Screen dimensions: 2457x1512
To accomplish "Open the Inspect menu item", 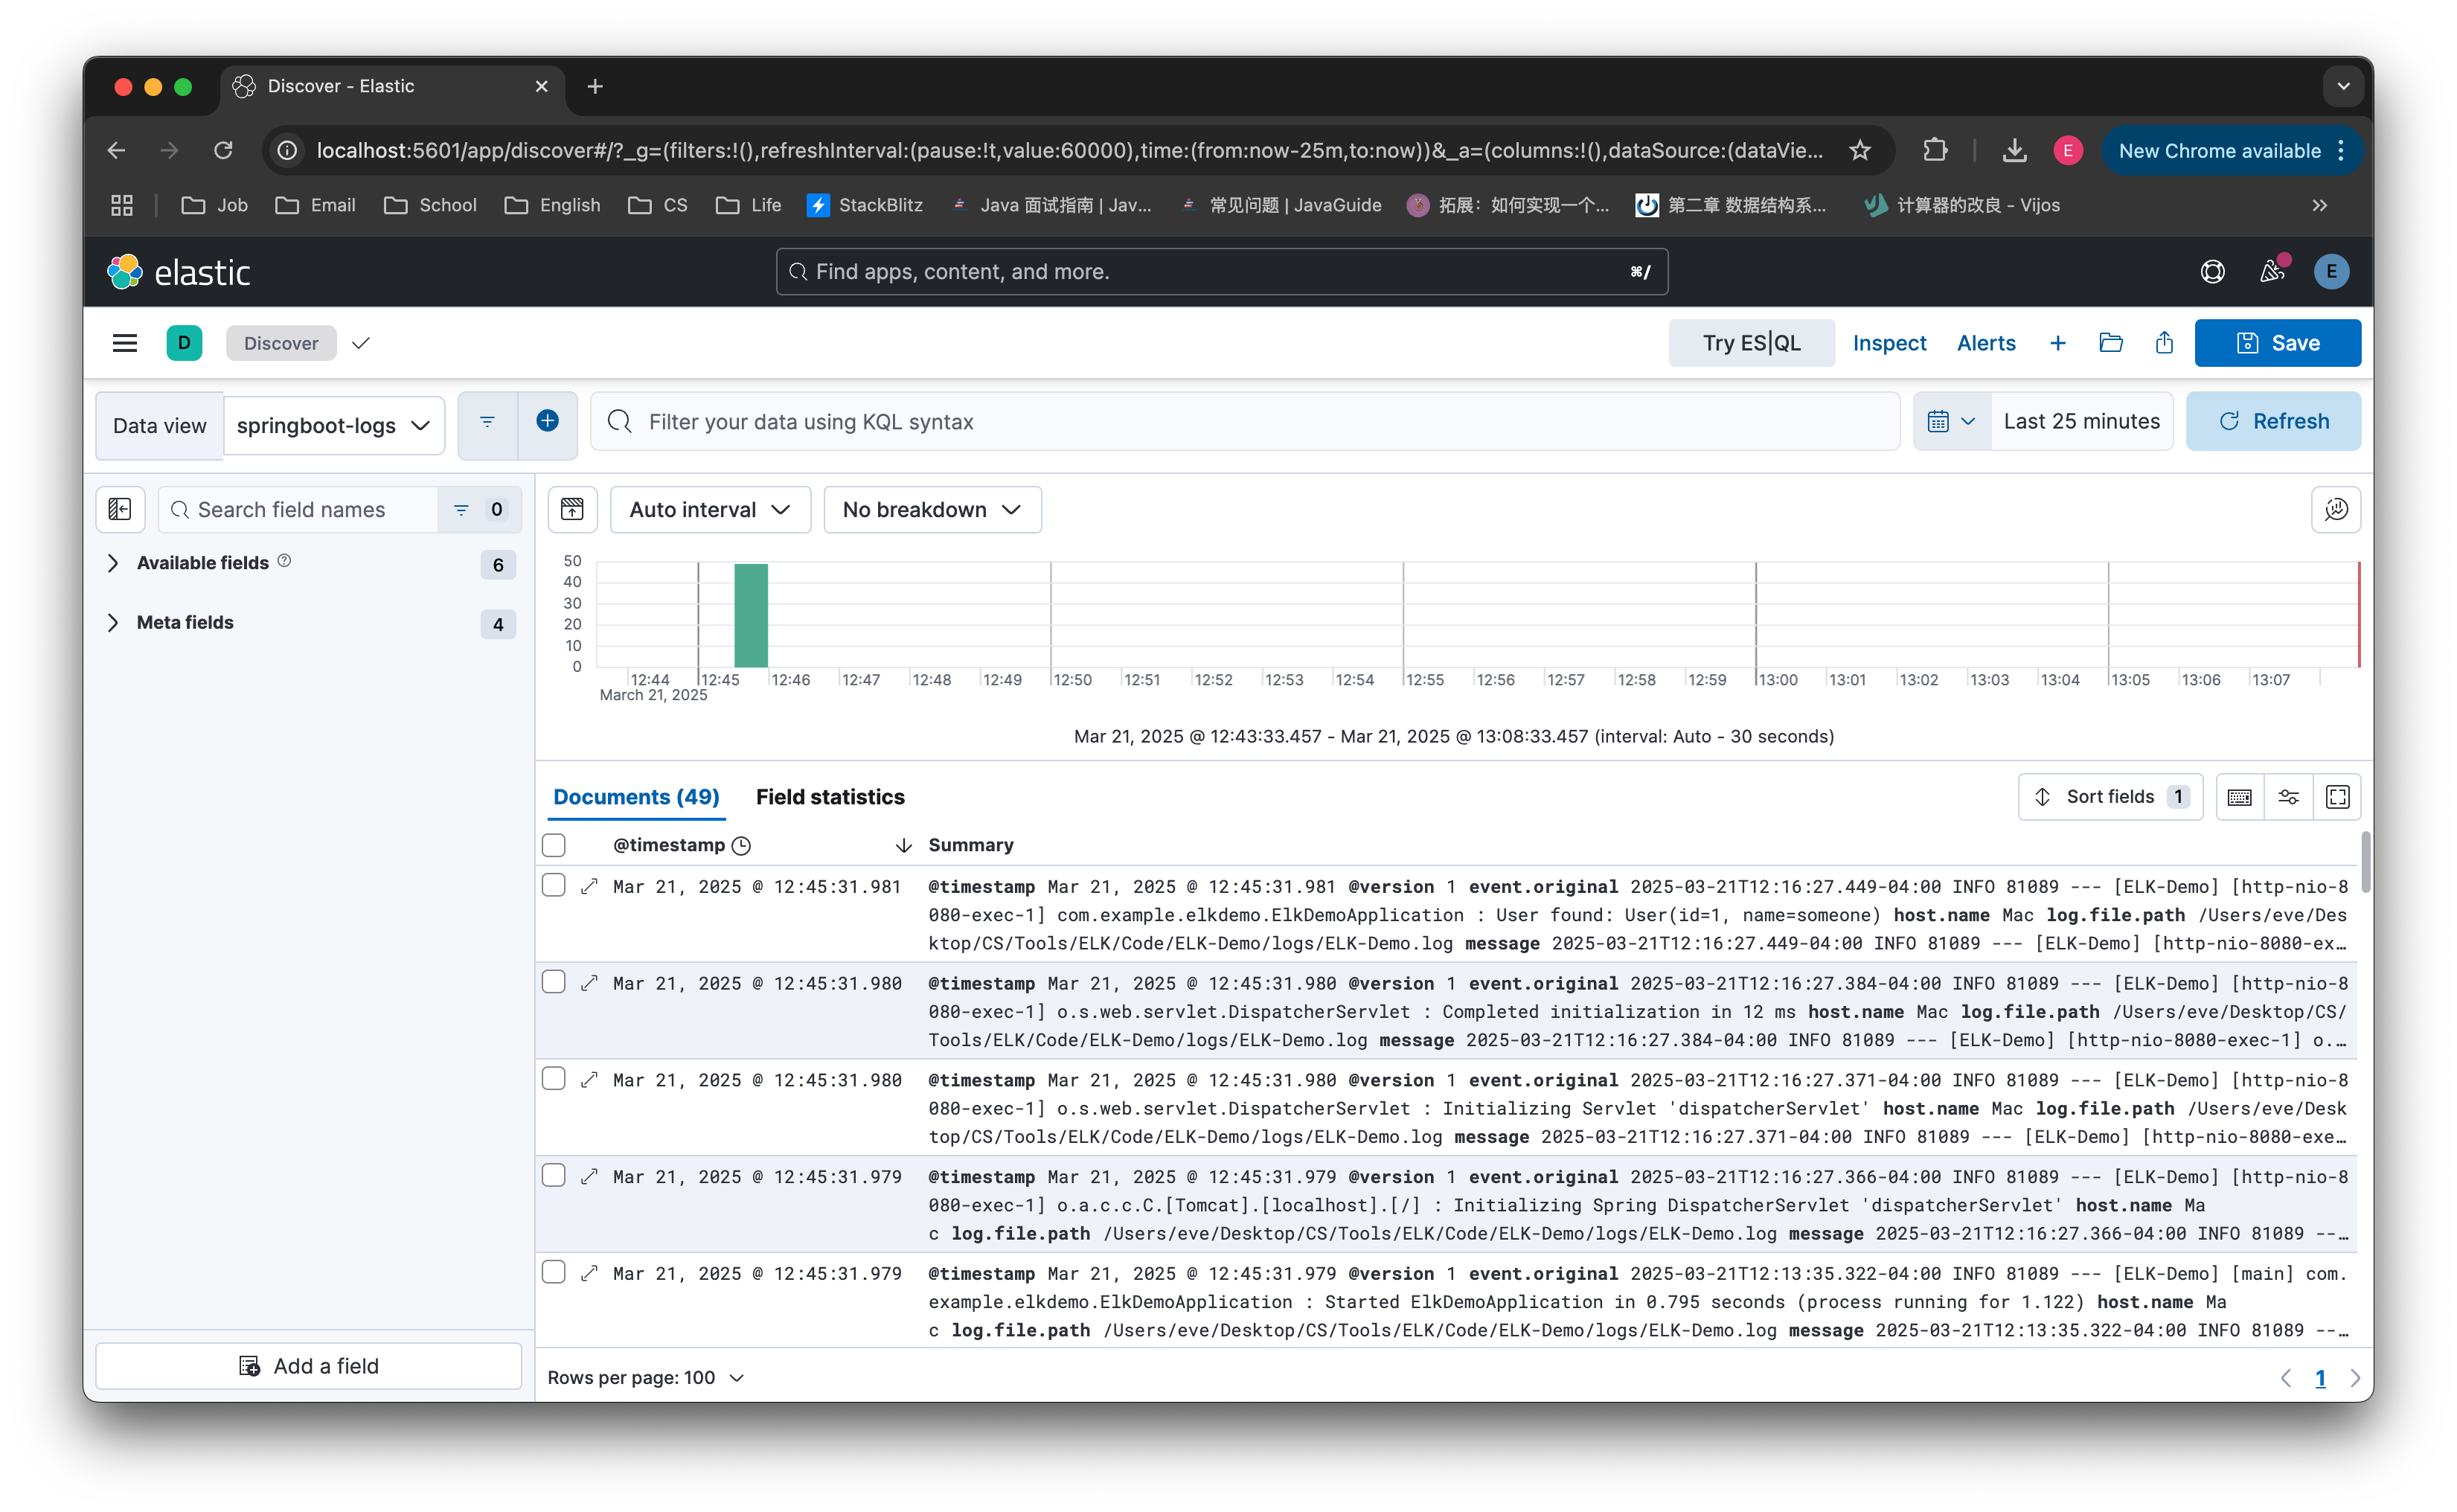I will tap(1888, 343).
